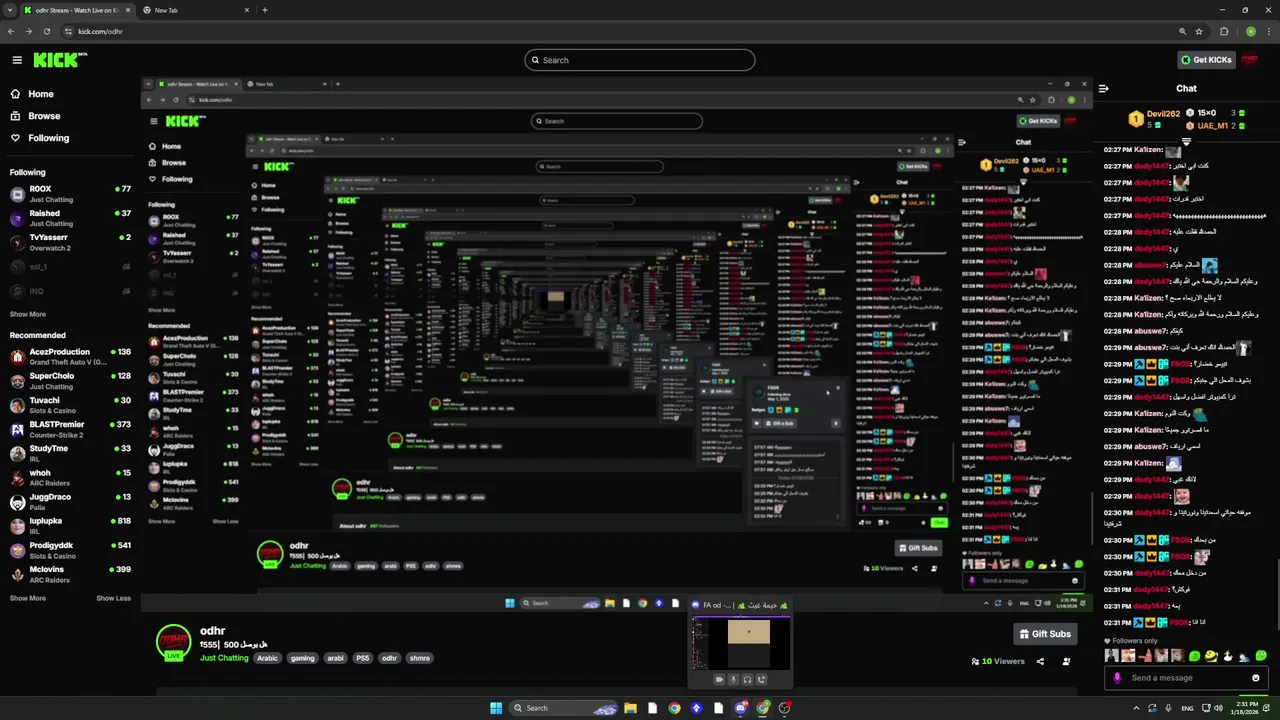Open the emoji picker in chat

point(1256,678)
